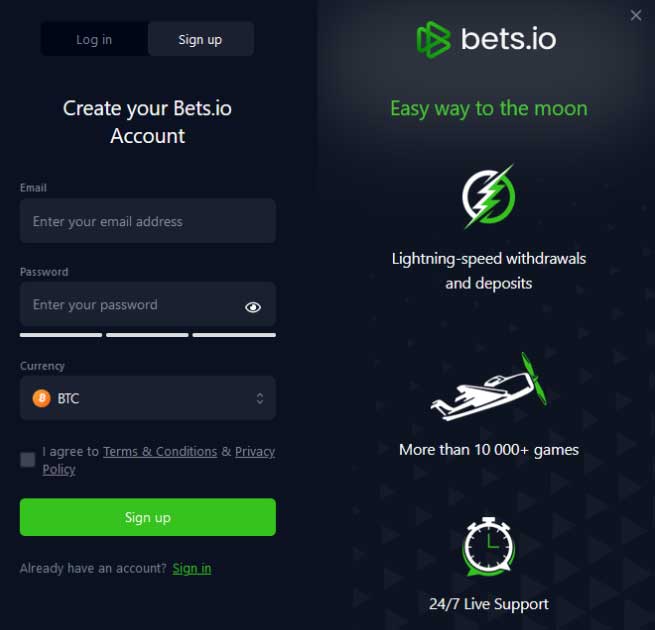Viewport: 655px width, 630px height.
Task: Open the Privacy Policy link
Action: coord(254,452)
